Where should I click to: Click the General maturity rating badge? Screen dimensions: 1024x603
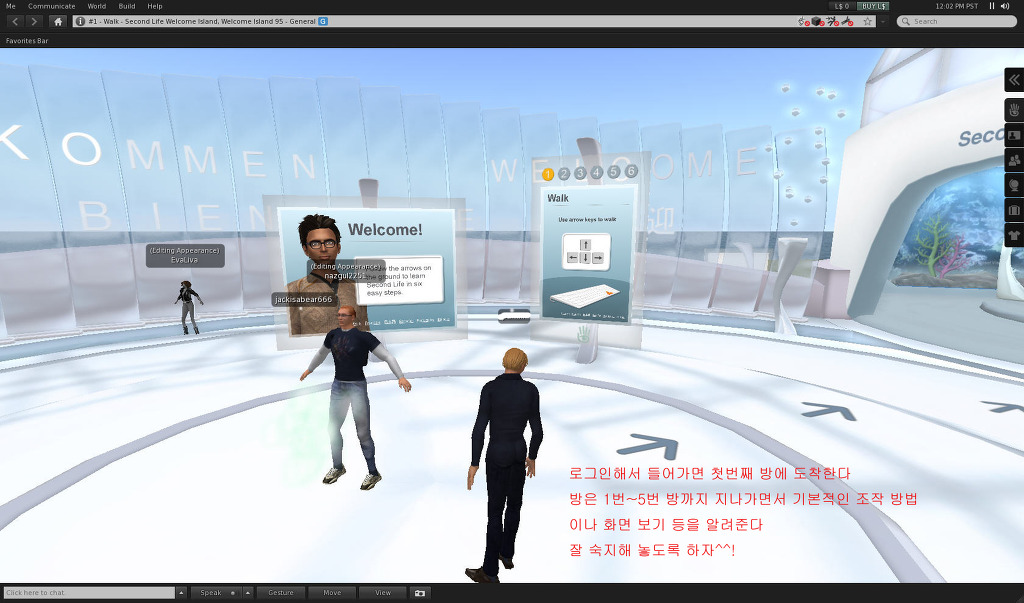pyautogui.click(x=323, y=22)
